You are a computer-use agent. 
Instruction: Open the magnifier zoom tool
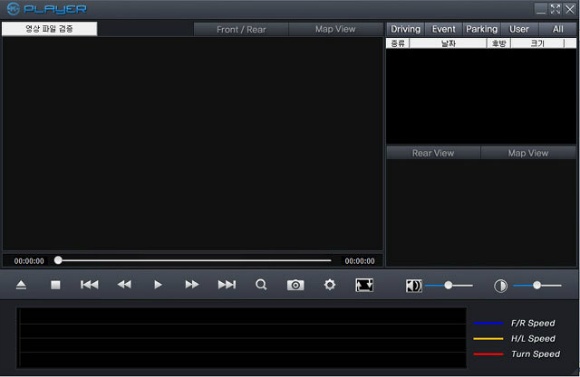click(261, 285)
